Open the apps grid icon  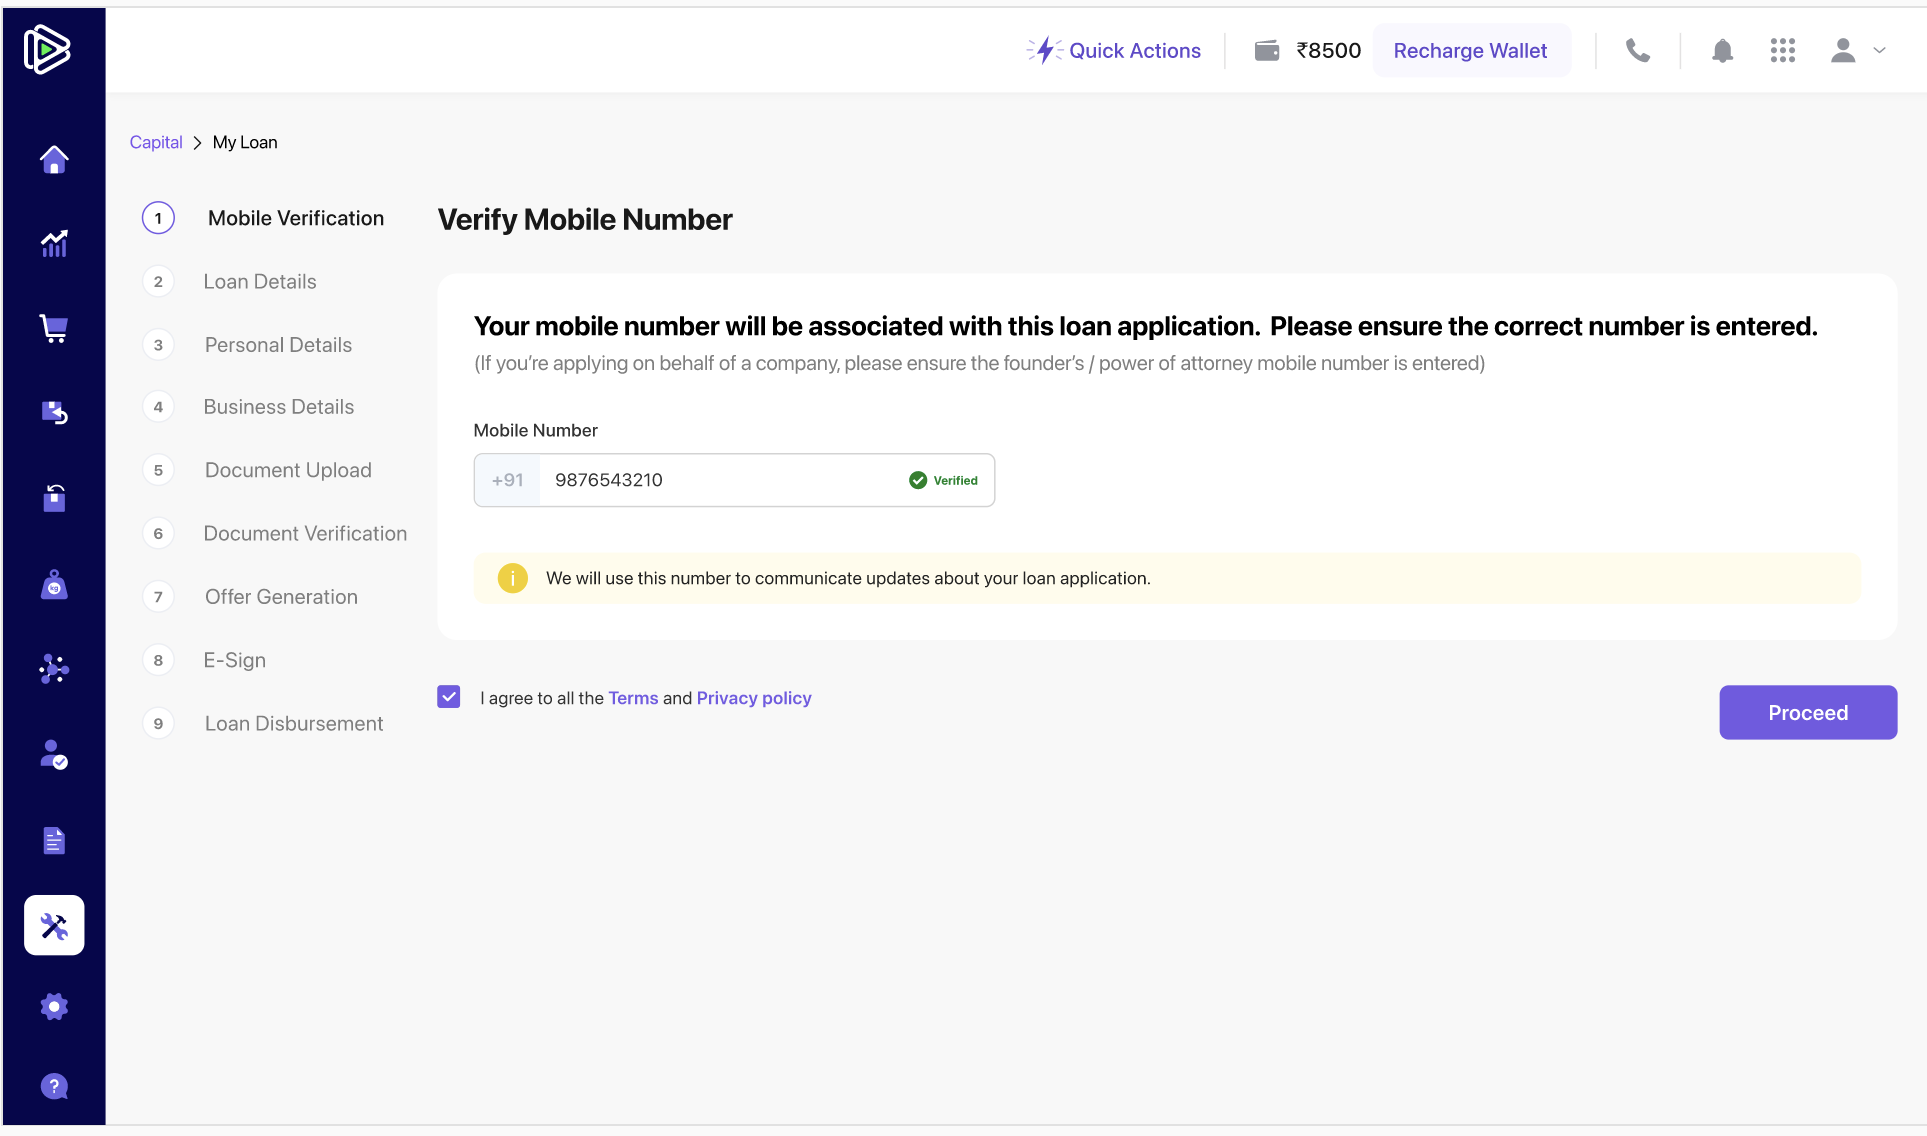[x=1782, y=51]
